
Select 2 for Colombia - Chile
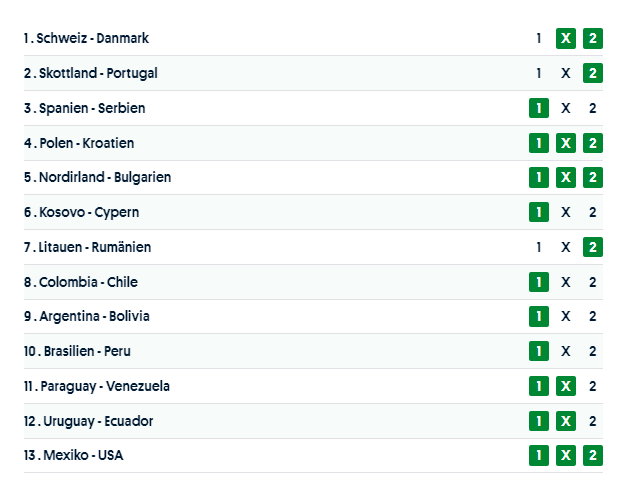[593, 282]
